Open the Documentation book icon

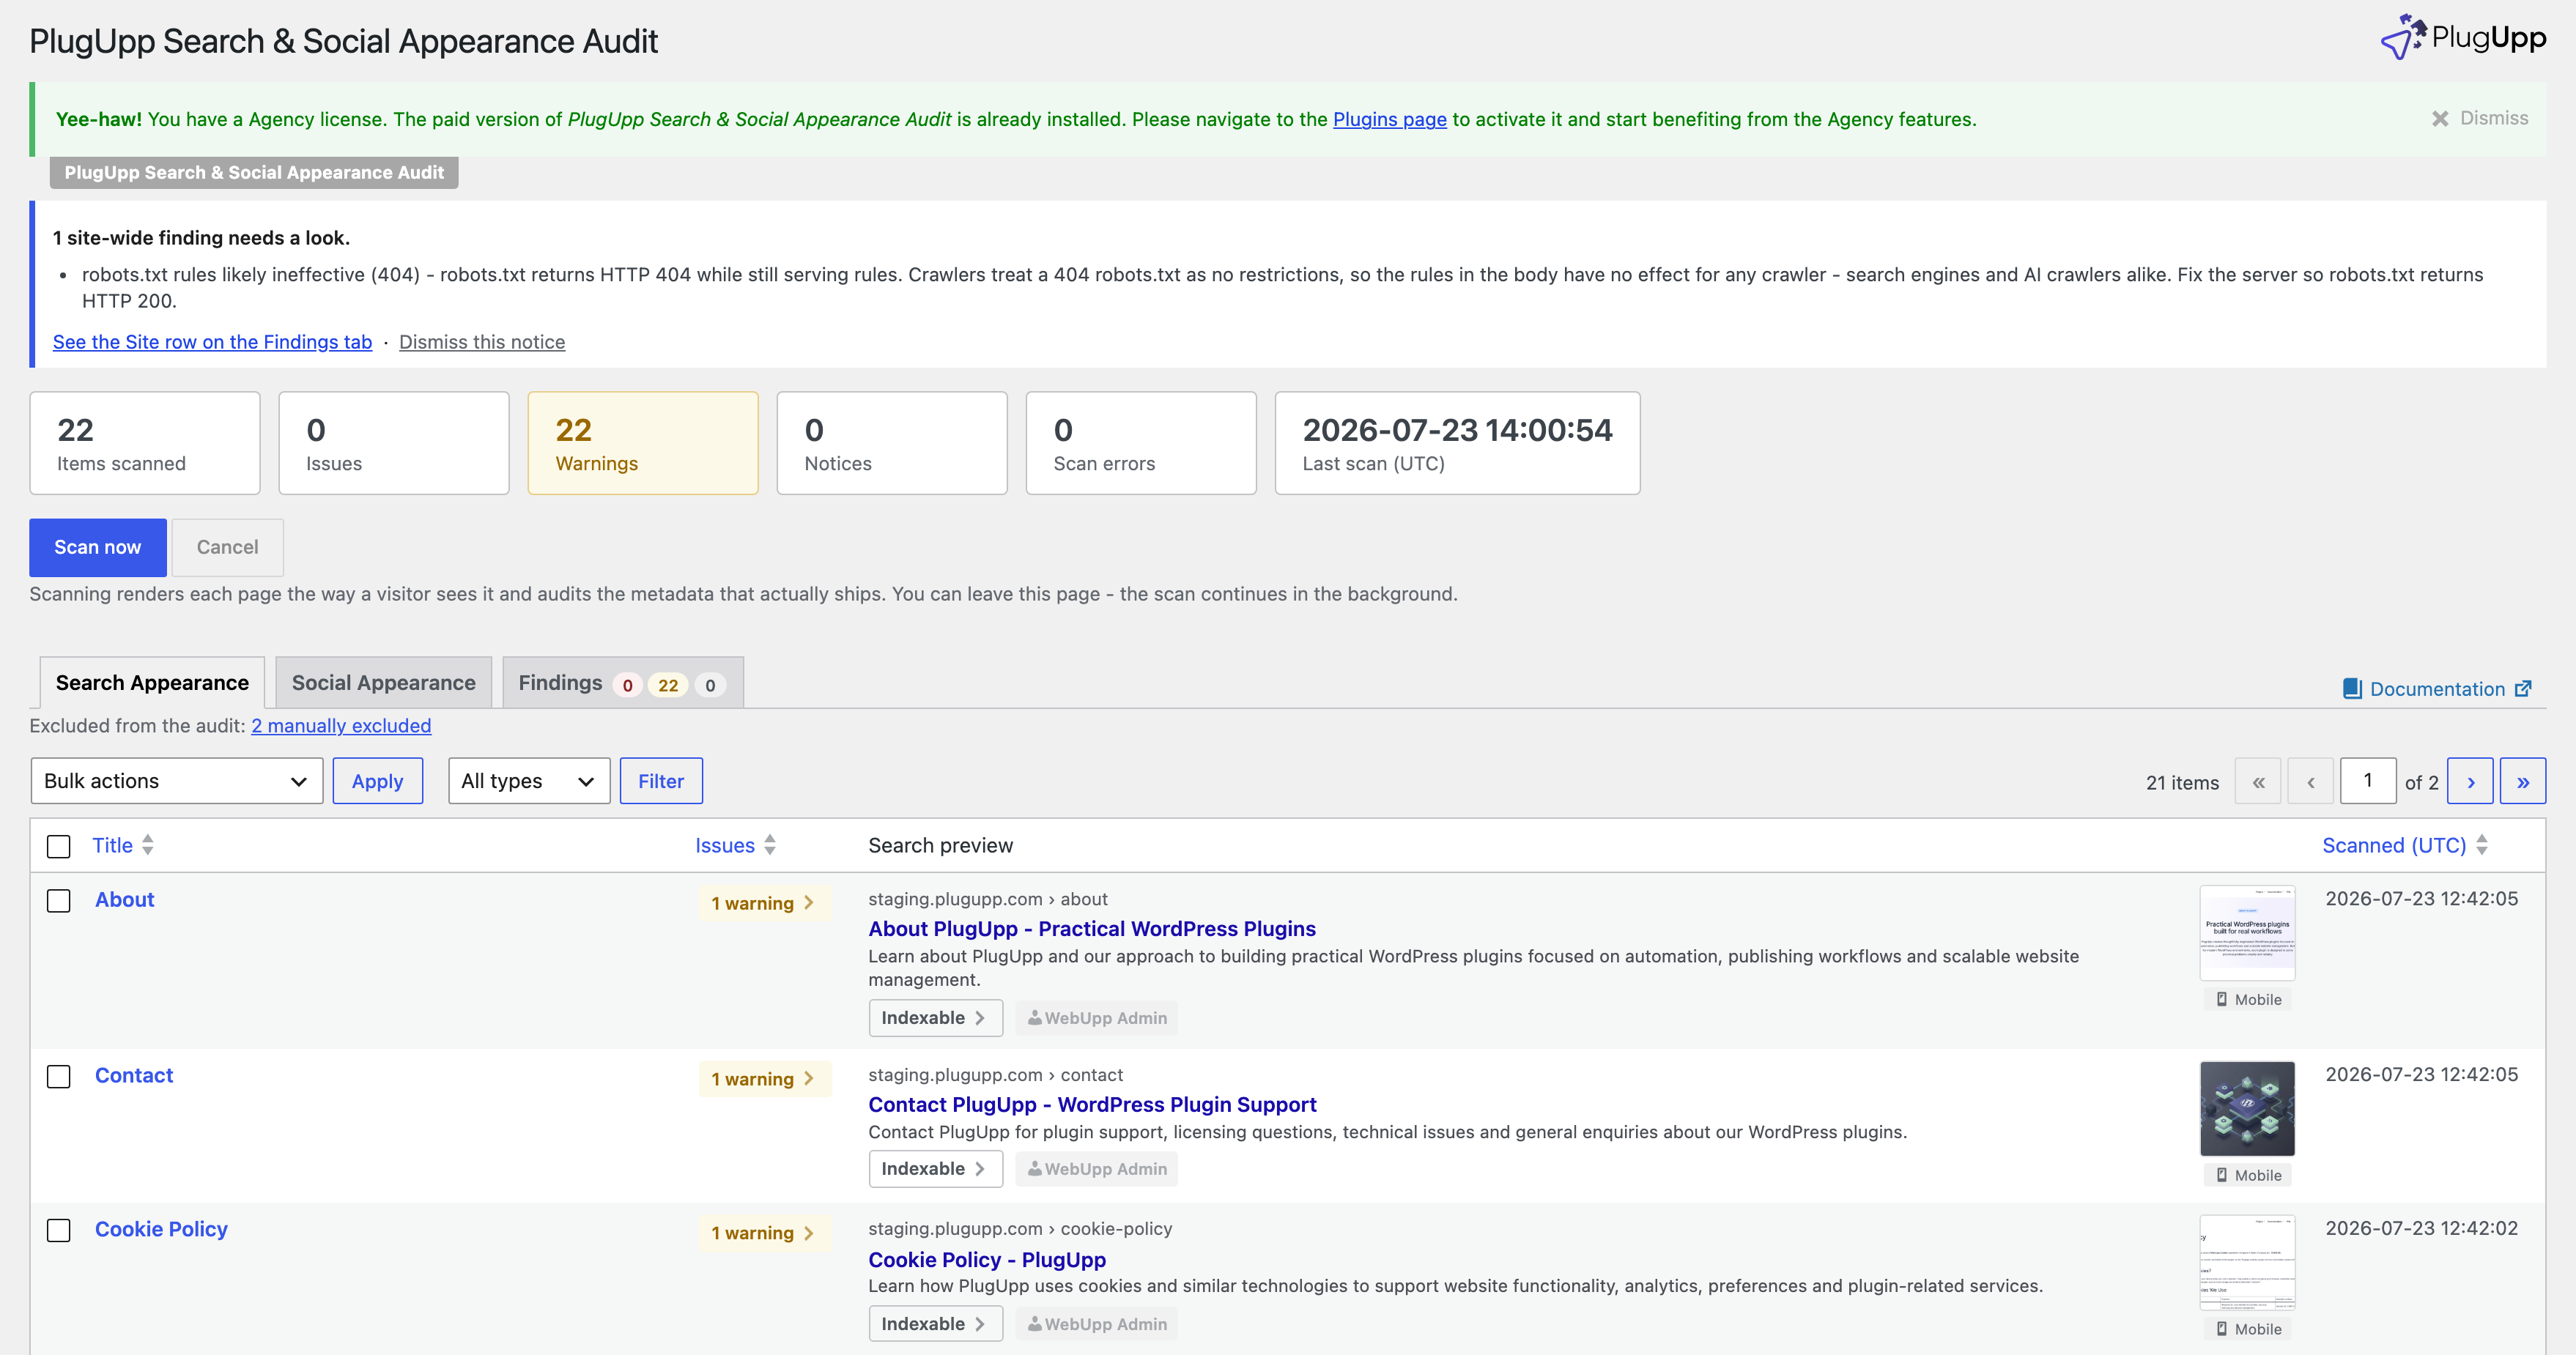2352,689
